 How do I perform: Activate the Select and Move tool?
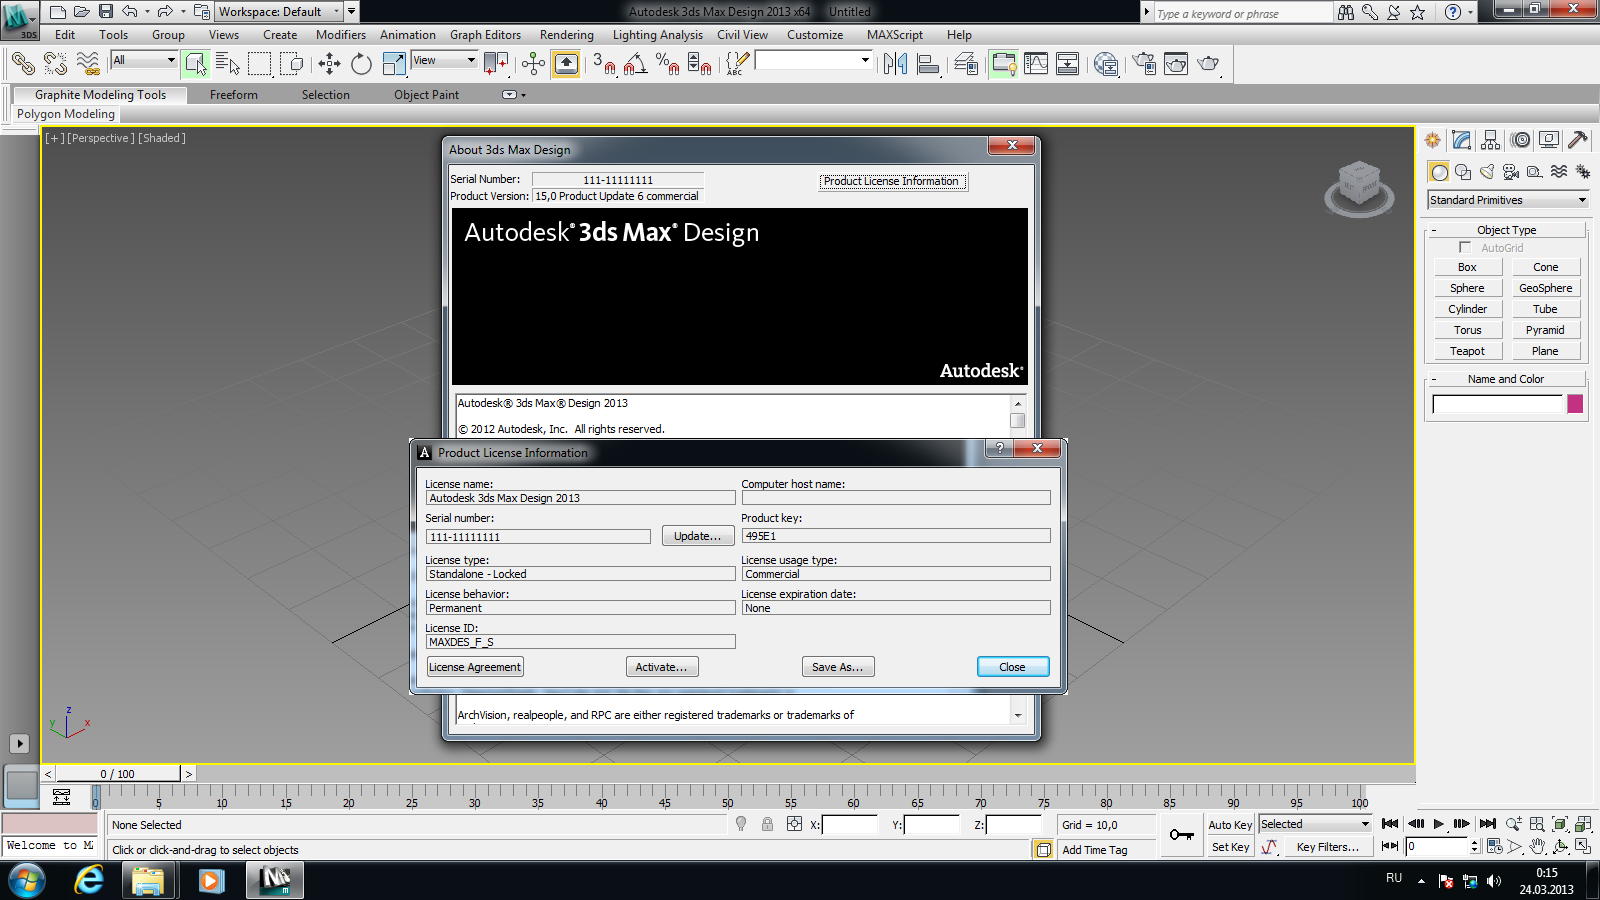pos(329,64)
